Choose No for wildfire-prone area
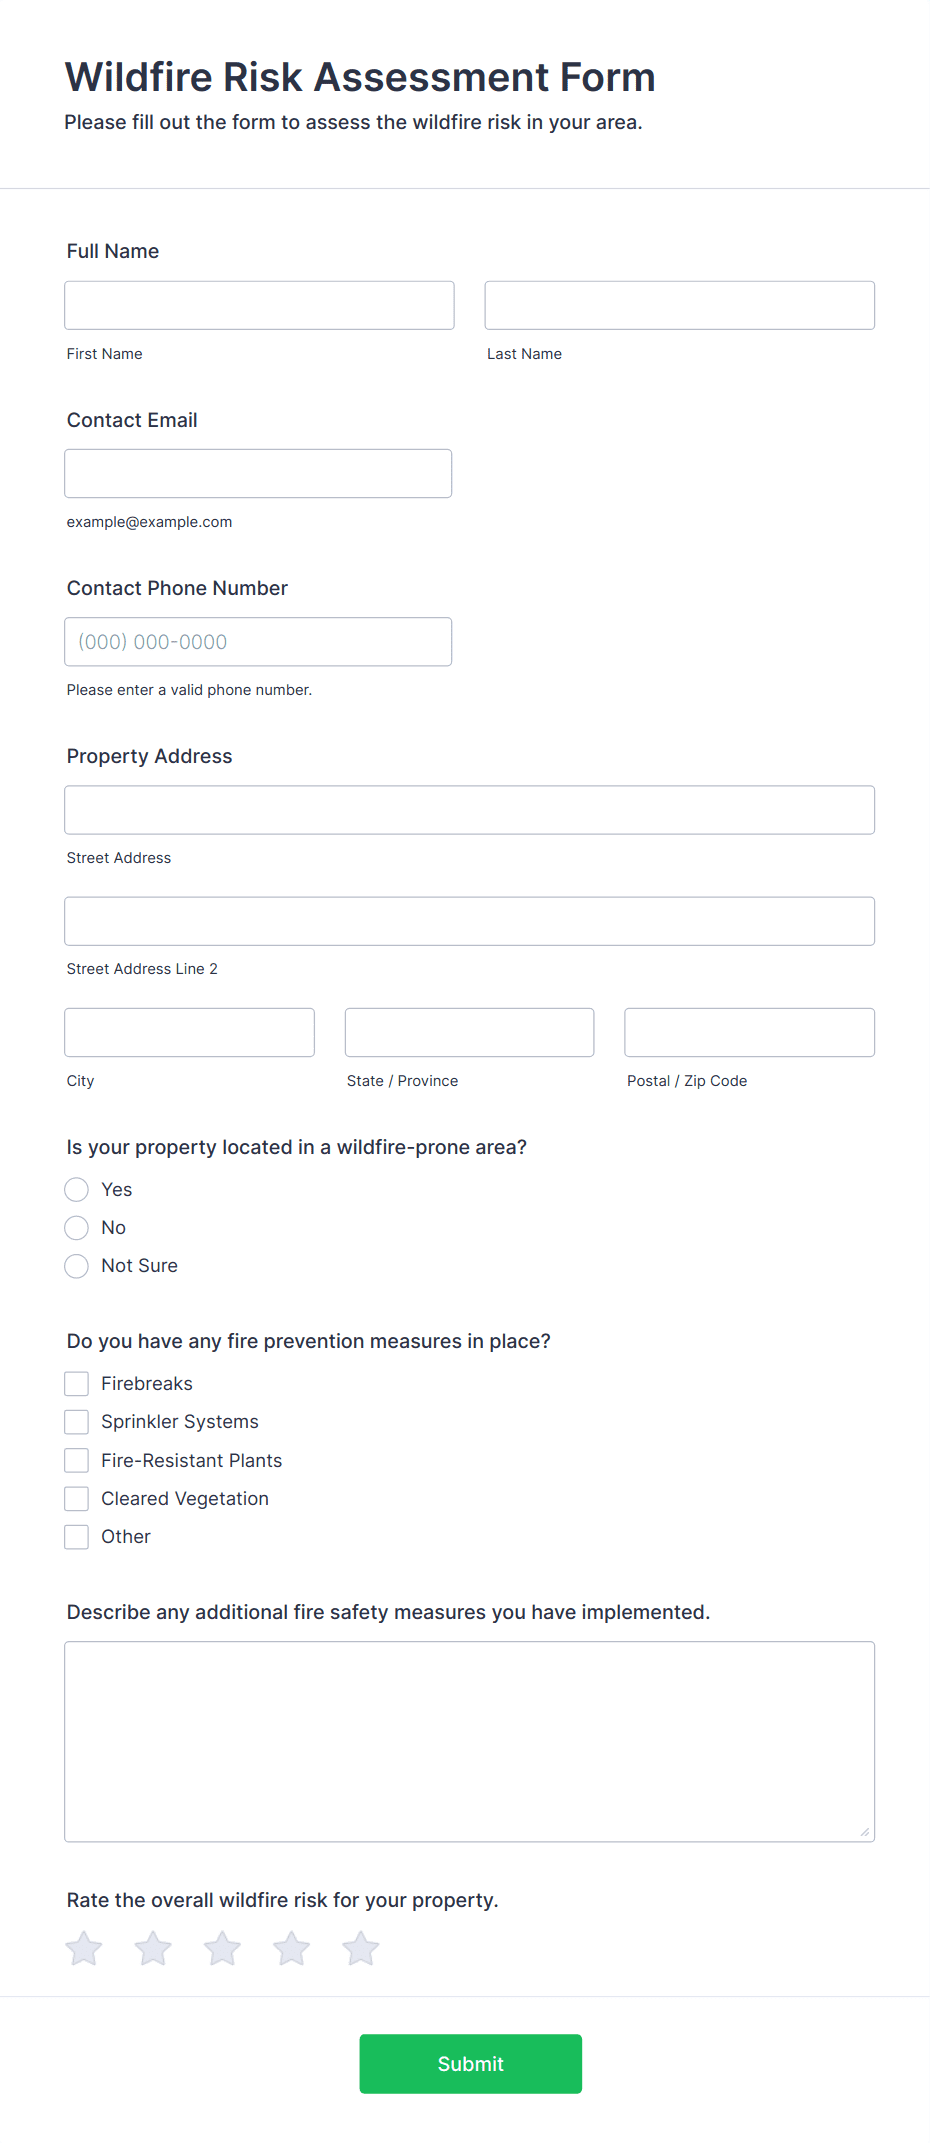This screenshot has width=930, height=2143. point(77,1227)
